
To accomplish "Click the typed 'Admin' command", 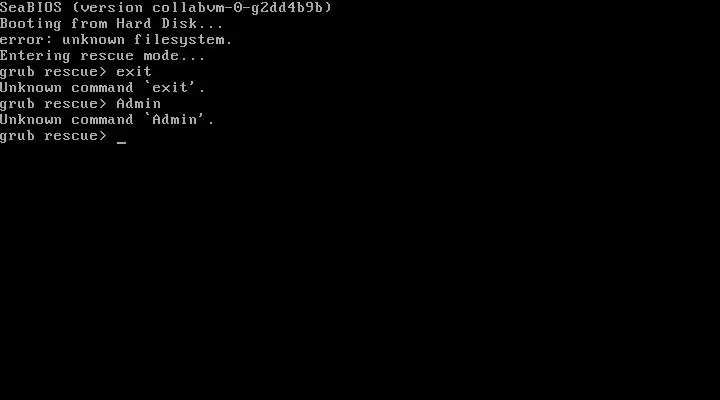I will [138, 103].
